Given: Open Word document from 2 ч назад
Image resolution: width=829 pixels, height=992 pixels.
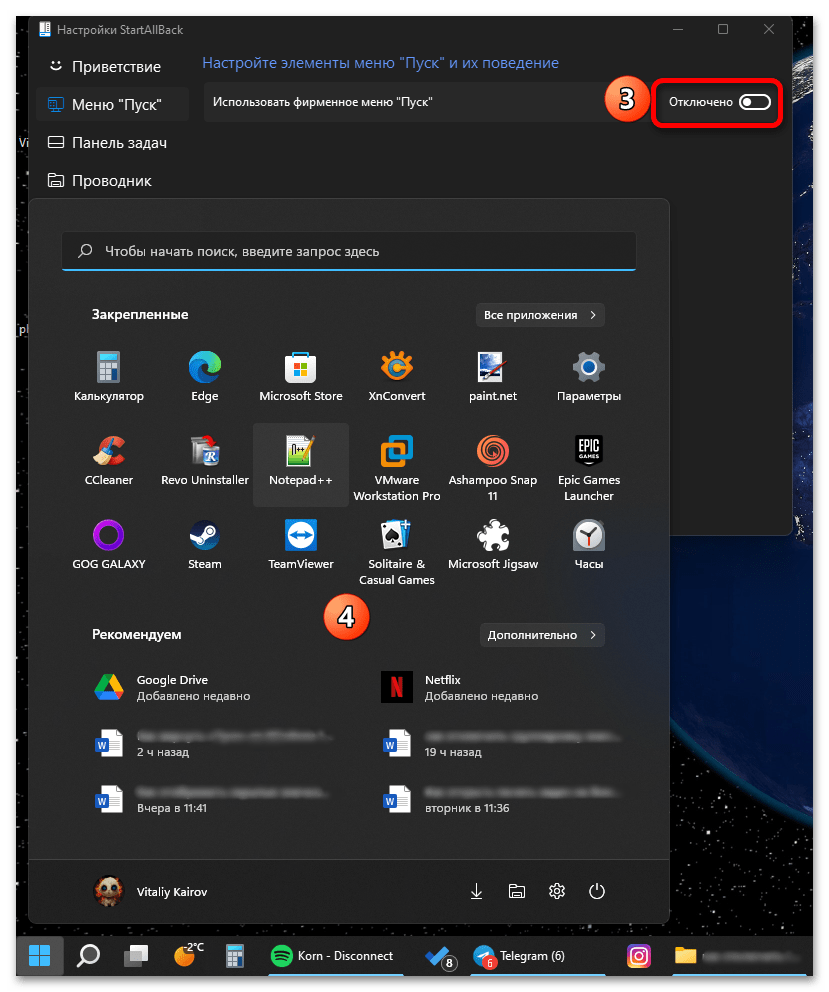Looking at the screenshot, I should tap(215, 743).
